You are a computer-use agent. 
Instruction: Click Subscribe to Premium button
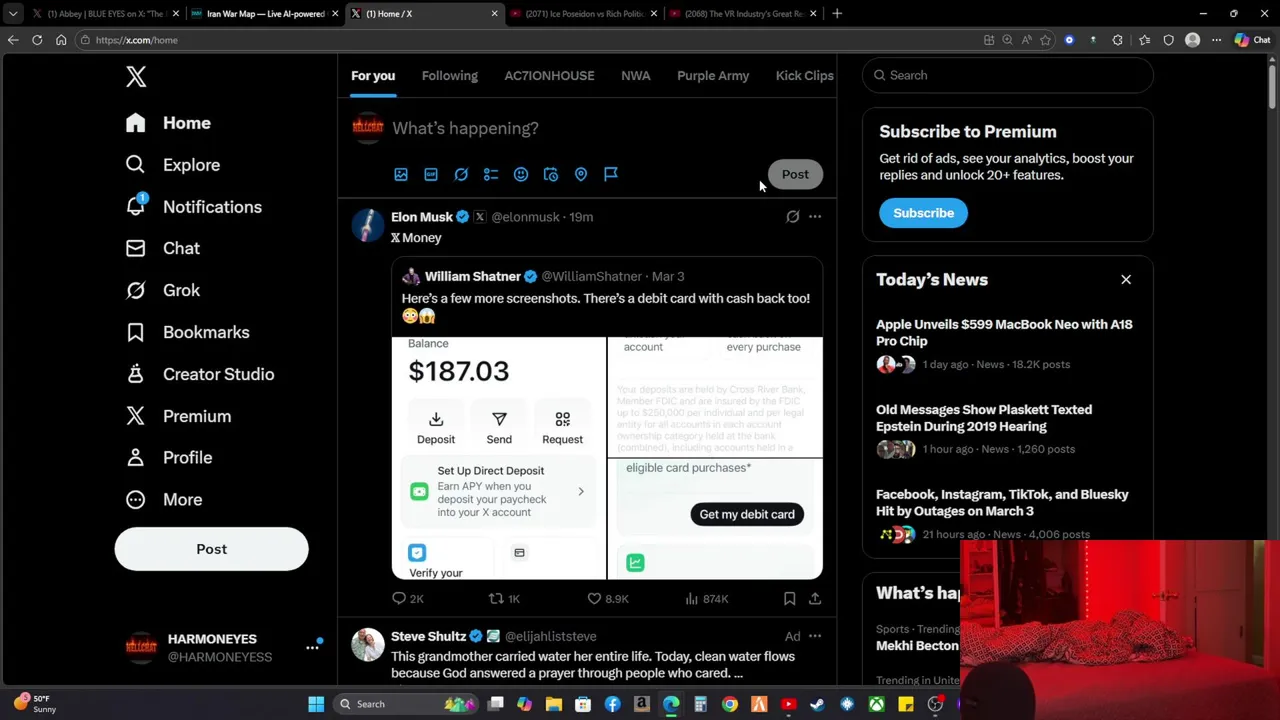point(923,213)
